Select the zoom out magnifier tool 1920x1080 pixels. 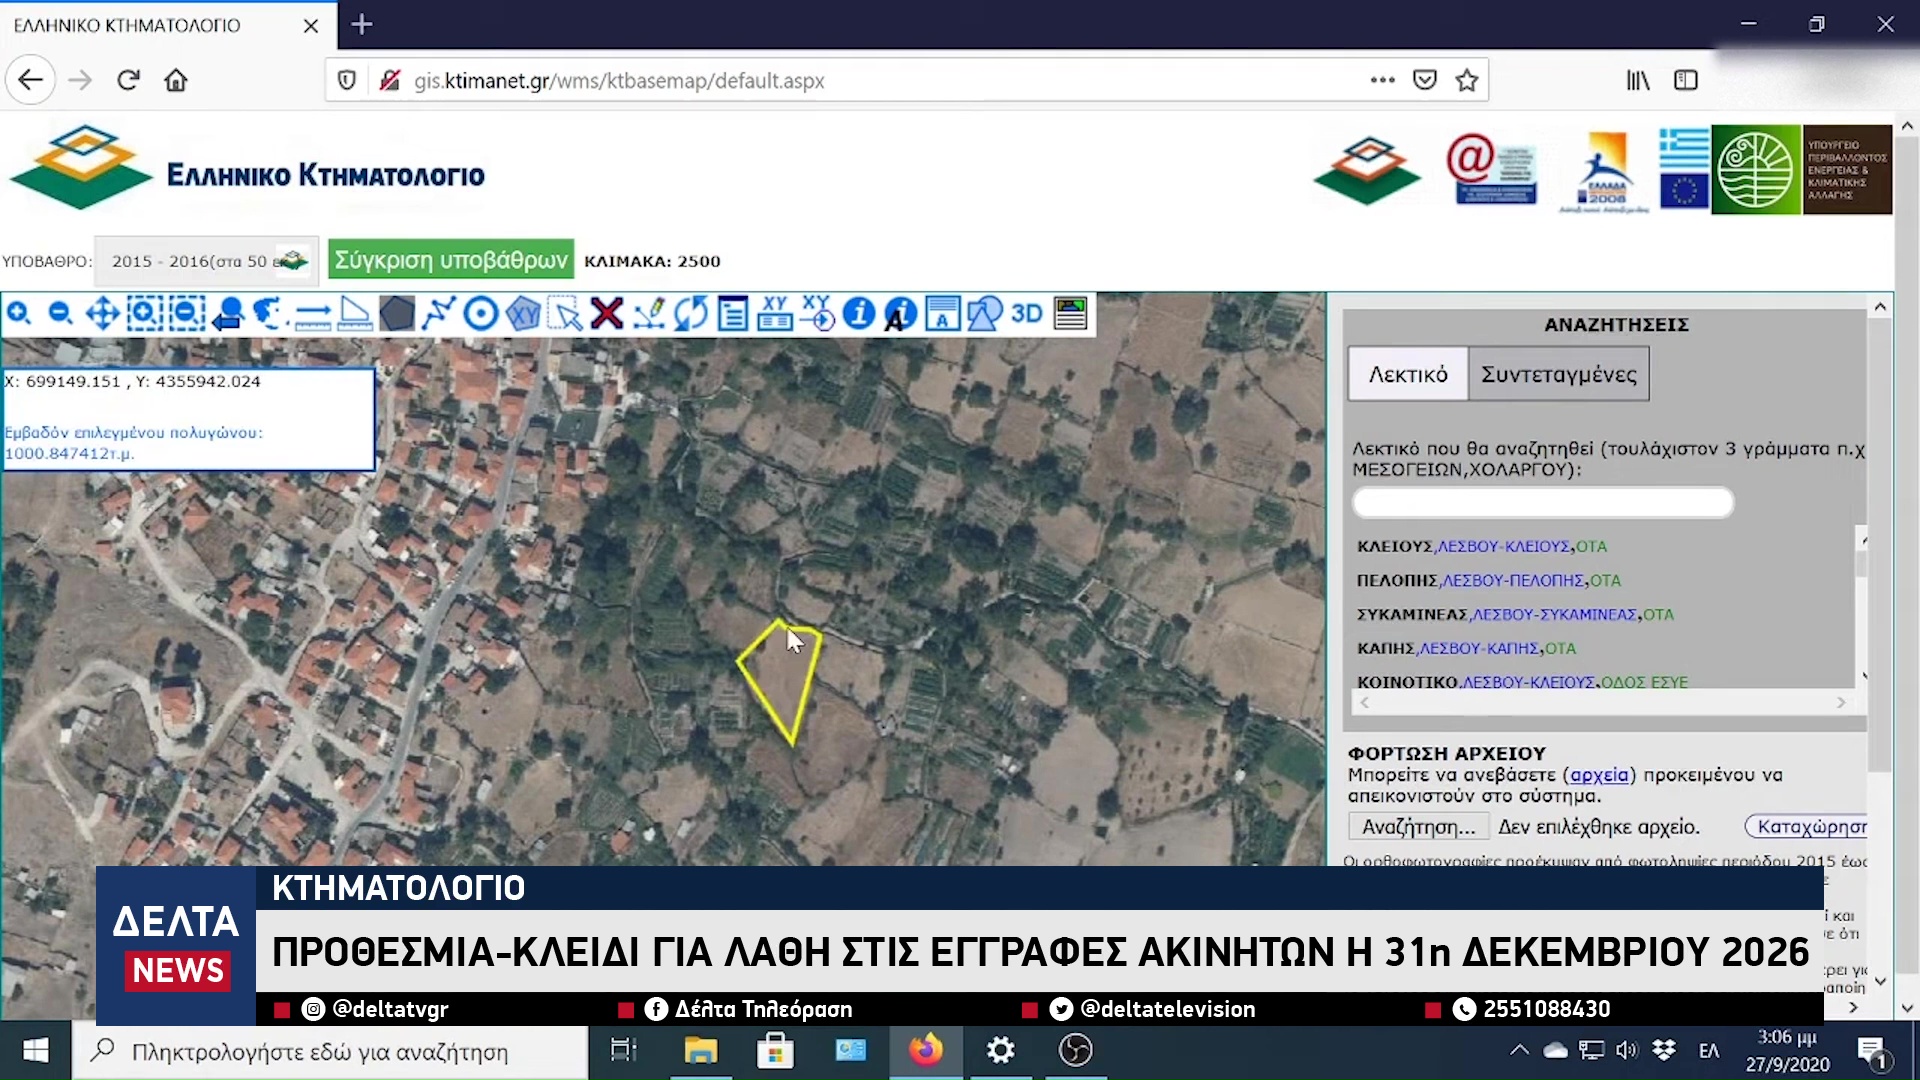click(61, 314)
